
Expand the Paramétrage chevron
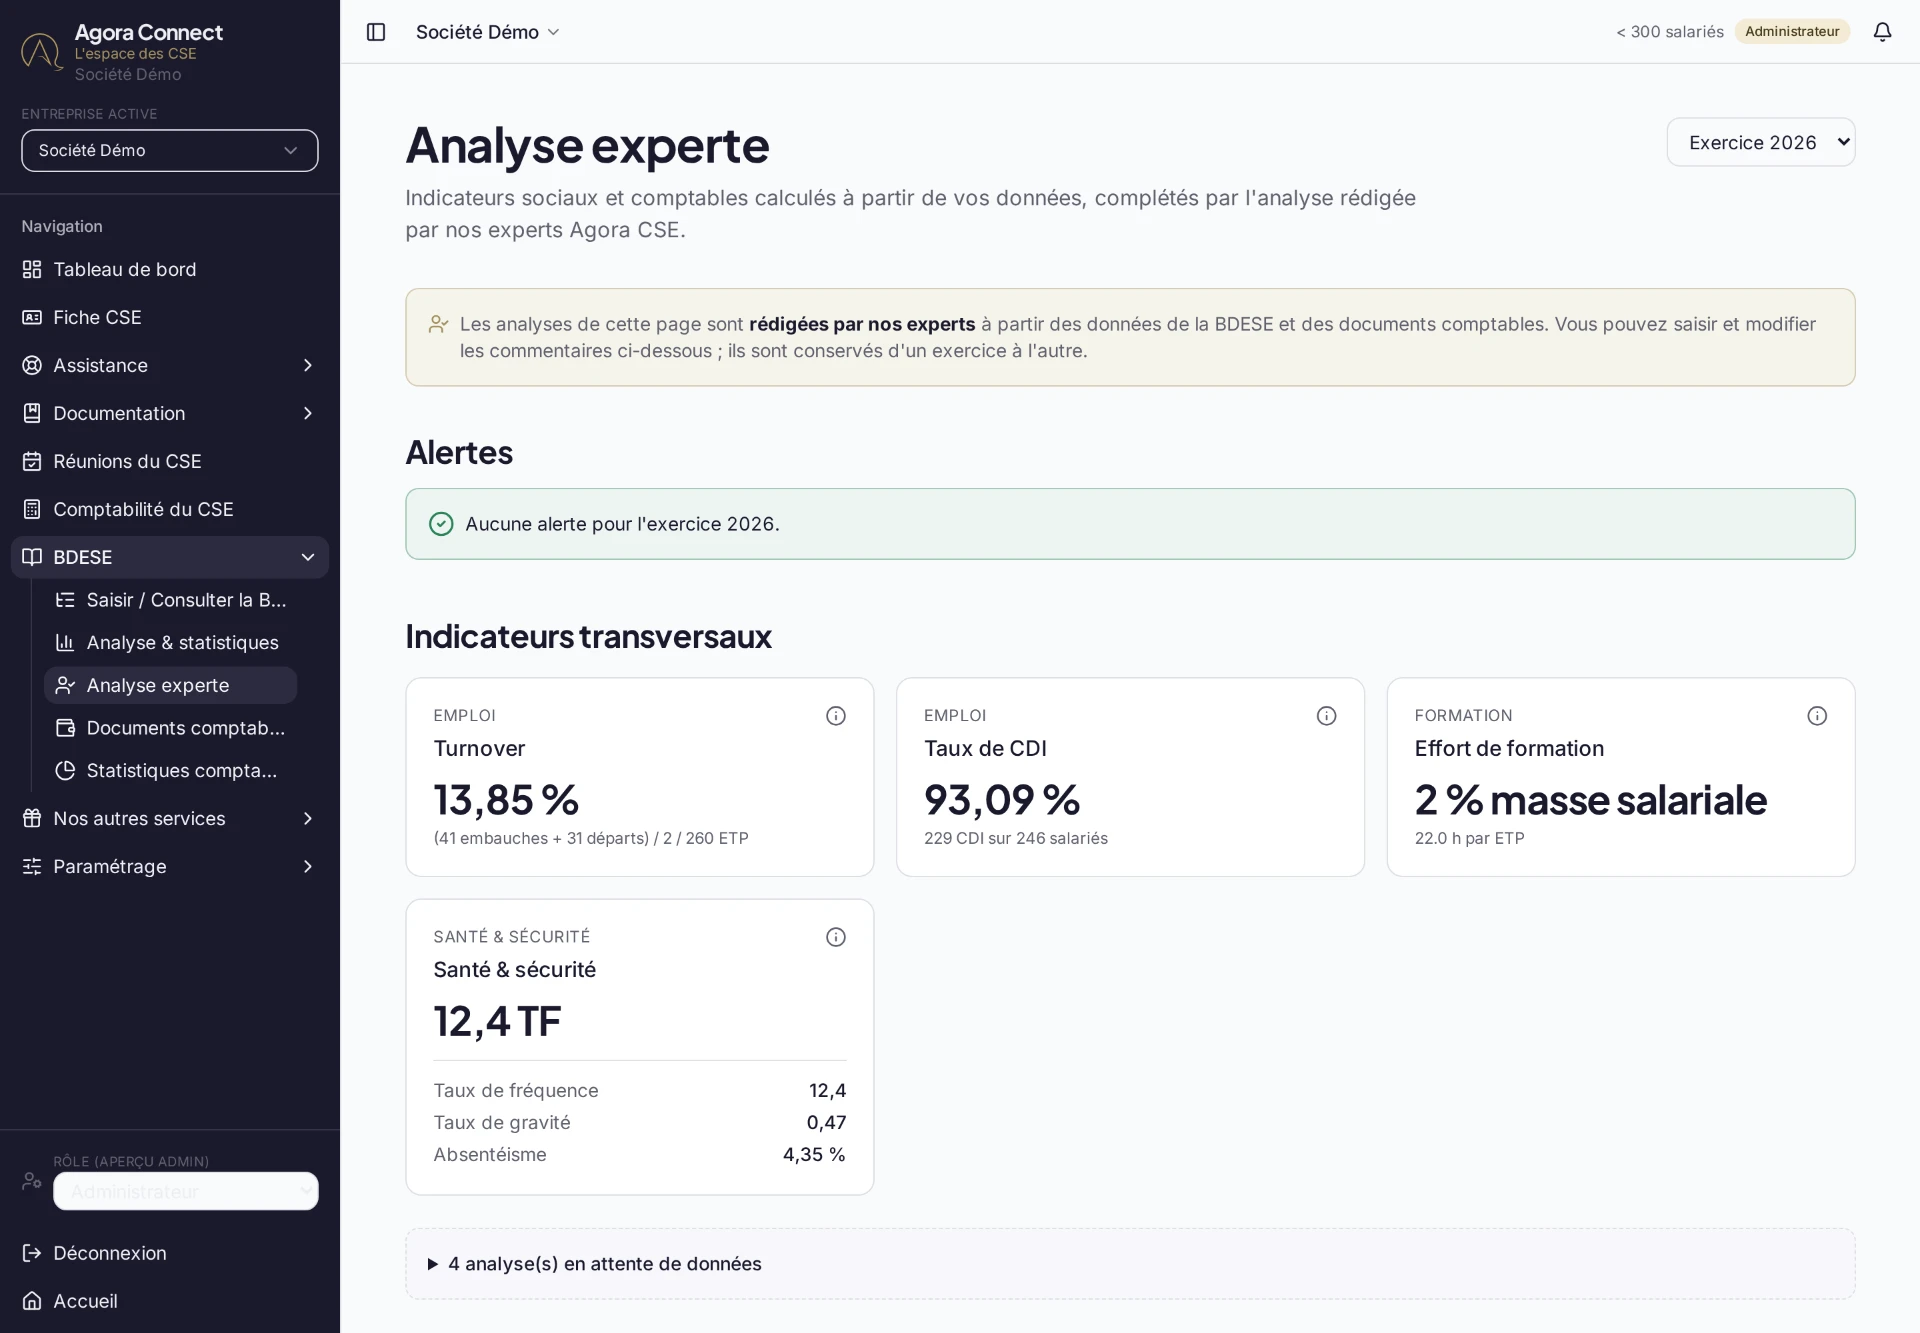[x=308, y=866]
